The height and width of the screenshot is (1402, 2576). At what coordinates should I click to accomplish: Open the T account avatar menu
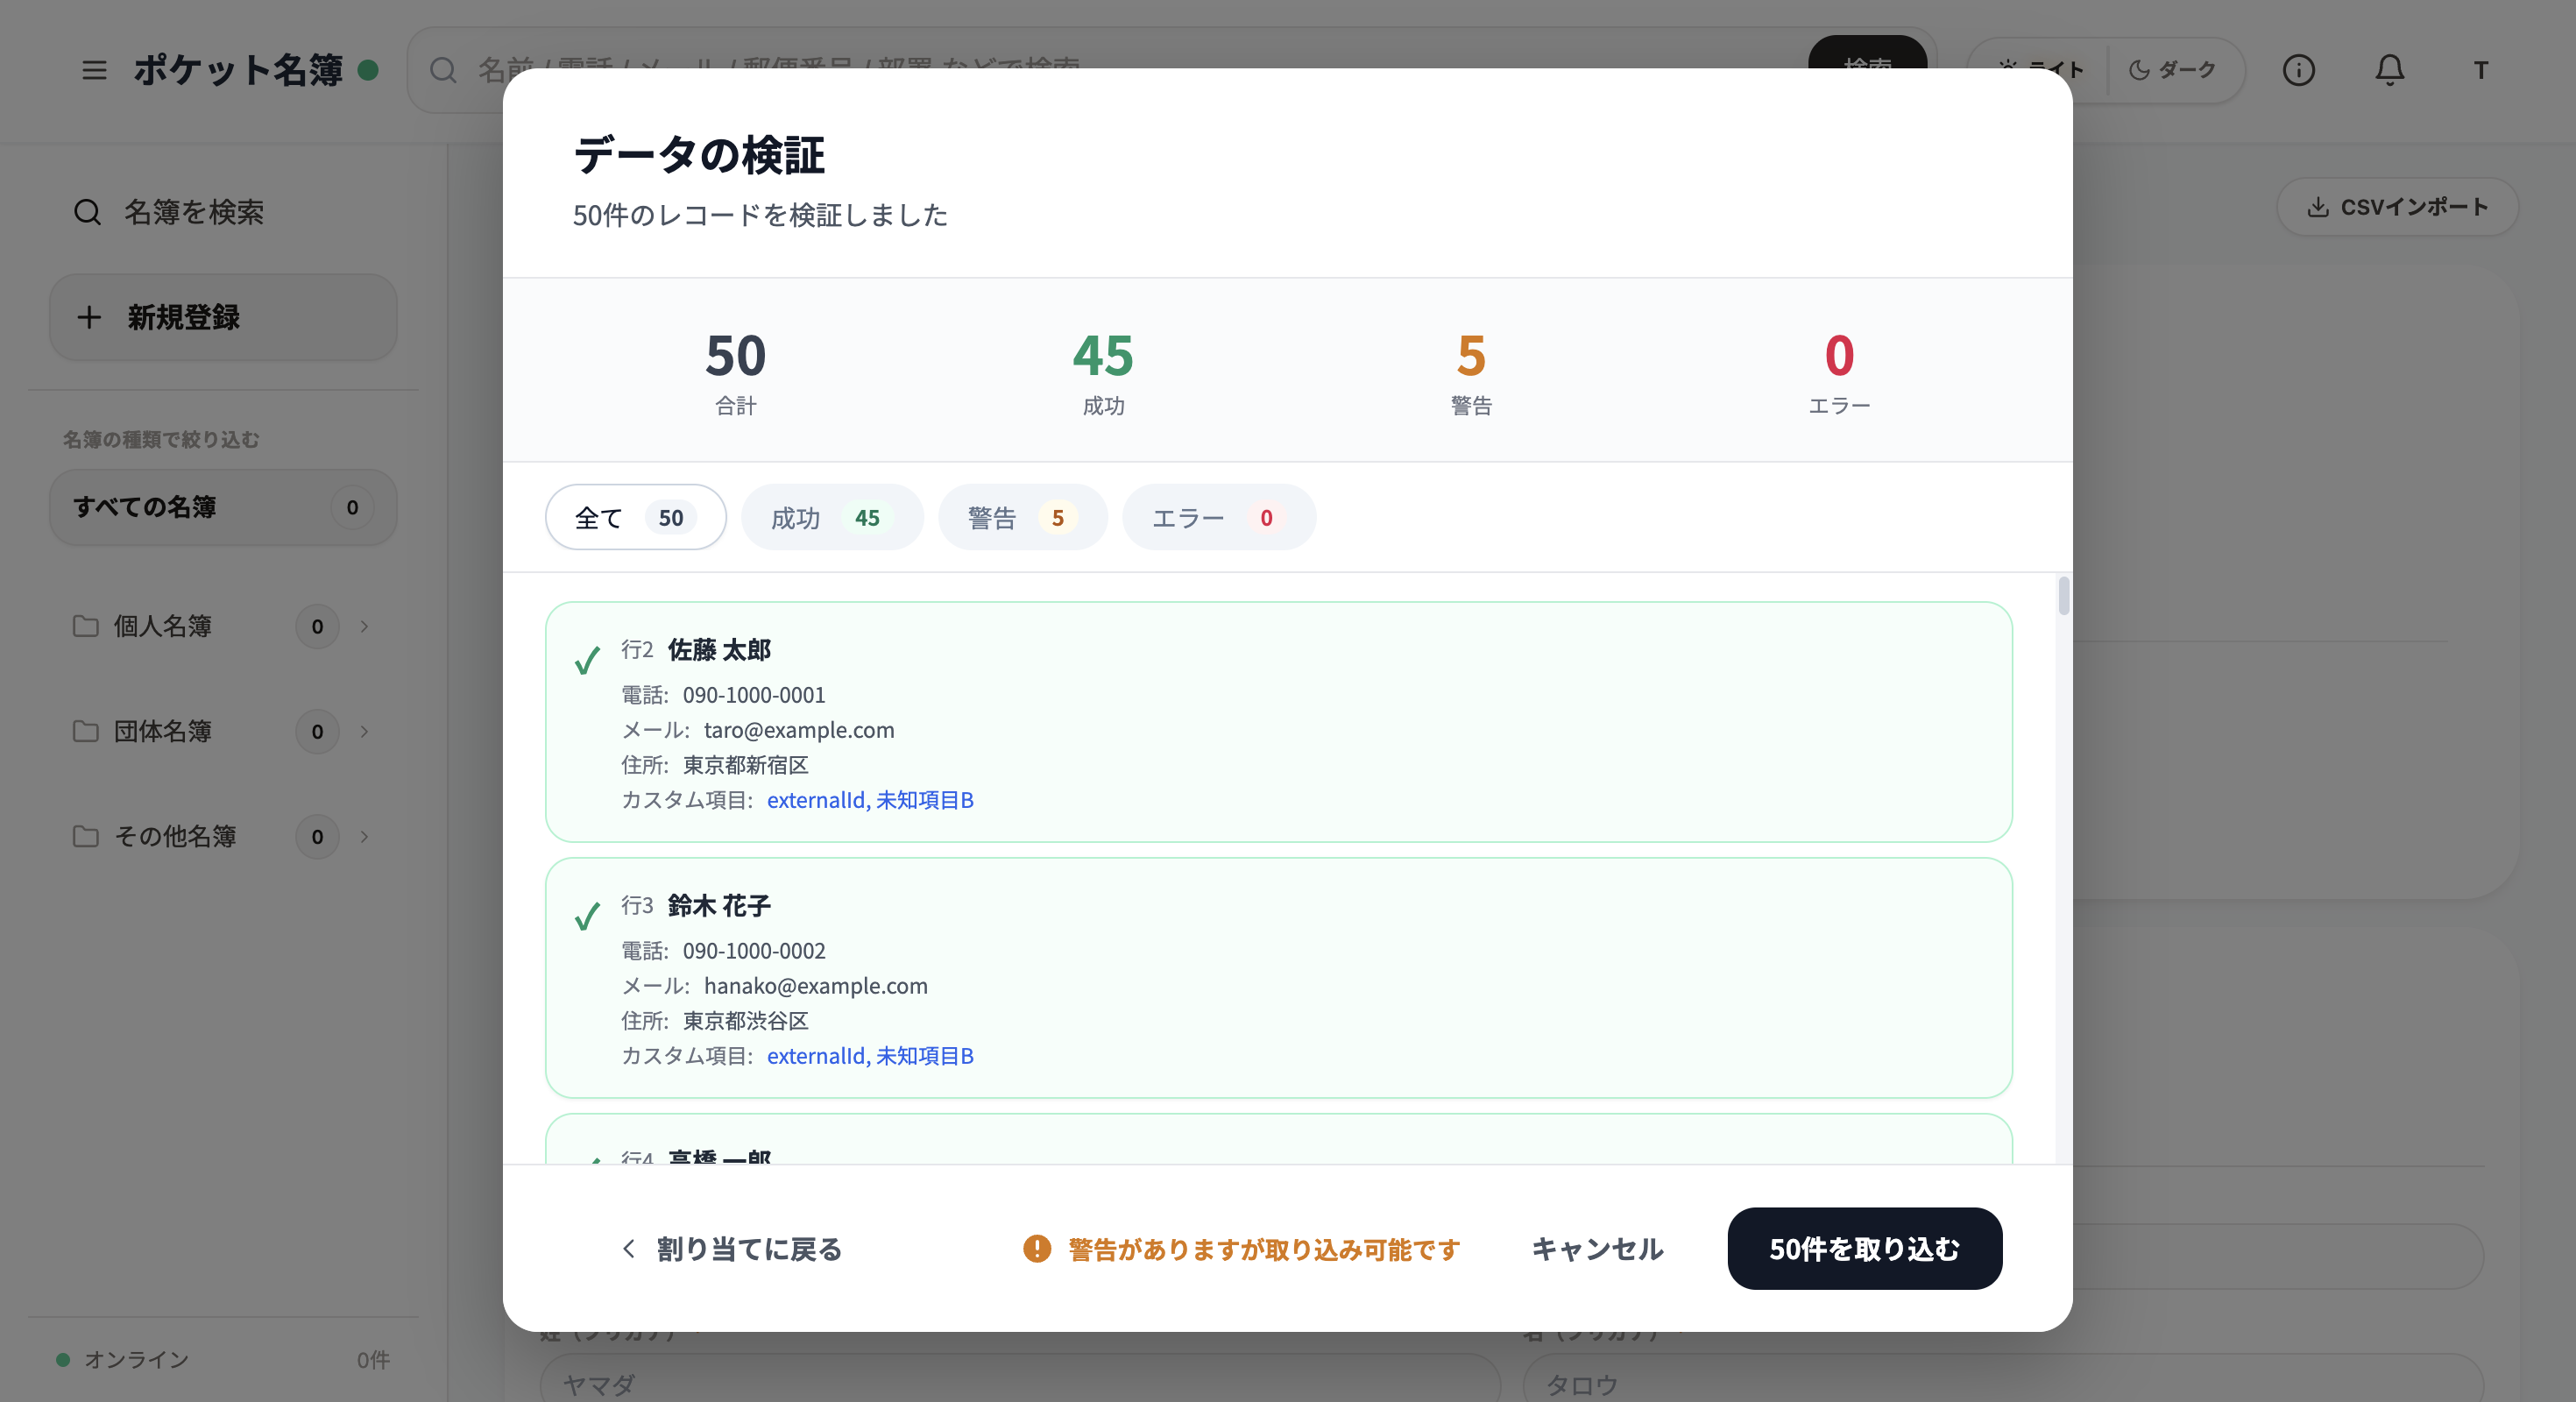2481,70
